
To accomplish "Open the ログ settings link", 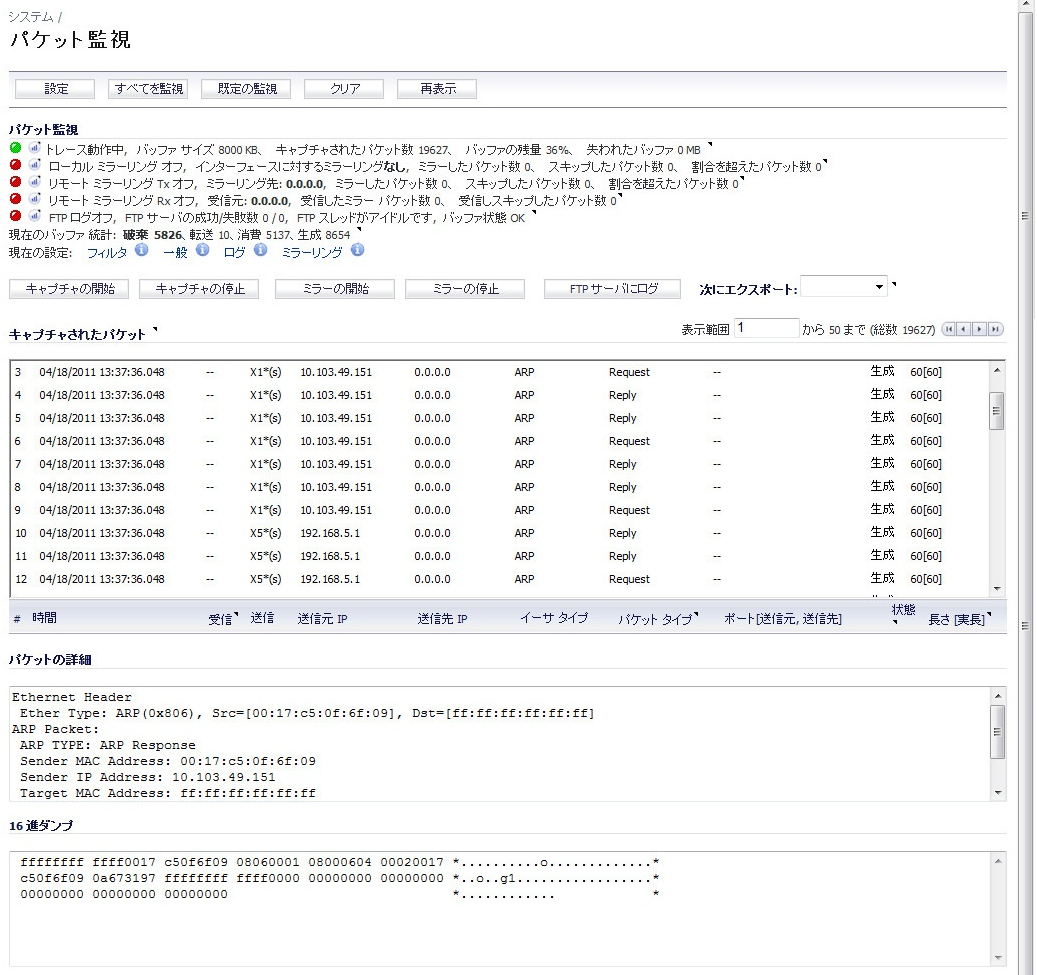I will click(x=234, y=253).
